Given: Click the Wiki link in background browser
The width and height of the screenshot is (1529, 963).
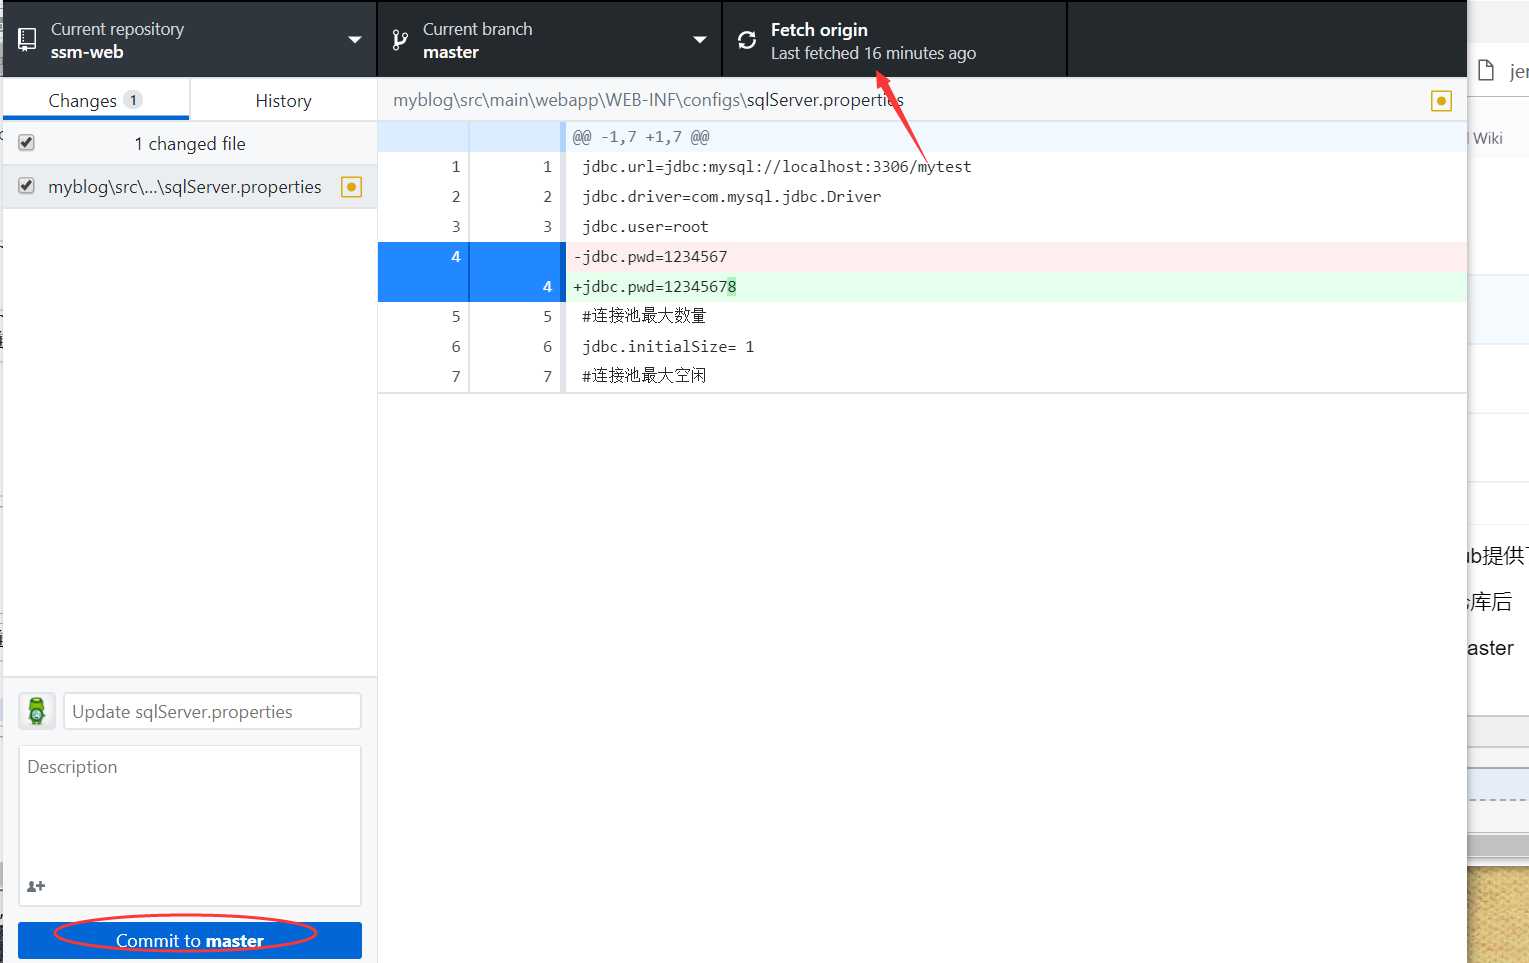Looking at the screenshot, I should [x=1488, y=138].
